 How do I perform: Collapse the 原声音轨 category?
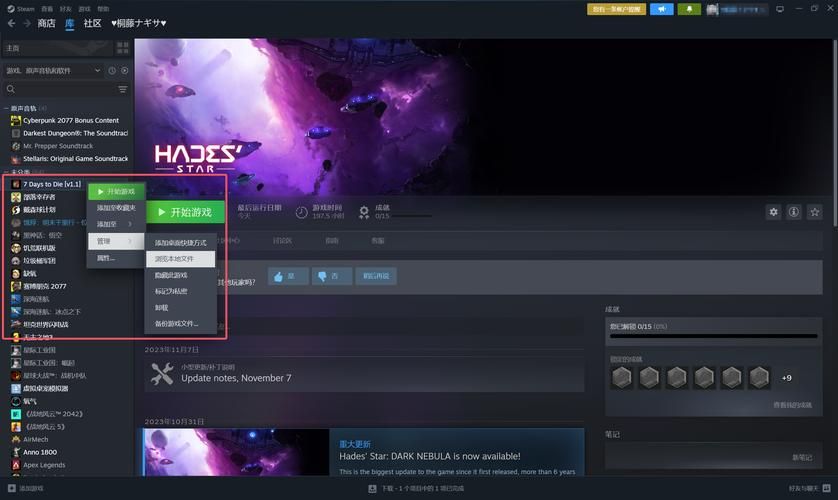[x=6, y=108]
